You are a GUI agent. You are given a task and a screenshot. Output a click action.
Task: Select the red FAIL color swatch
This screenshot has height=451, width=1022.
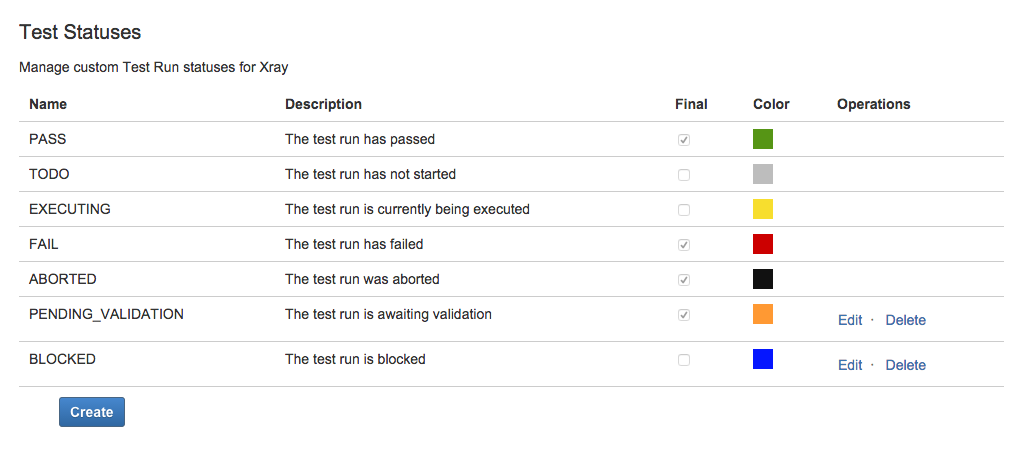tap(763, 244)
